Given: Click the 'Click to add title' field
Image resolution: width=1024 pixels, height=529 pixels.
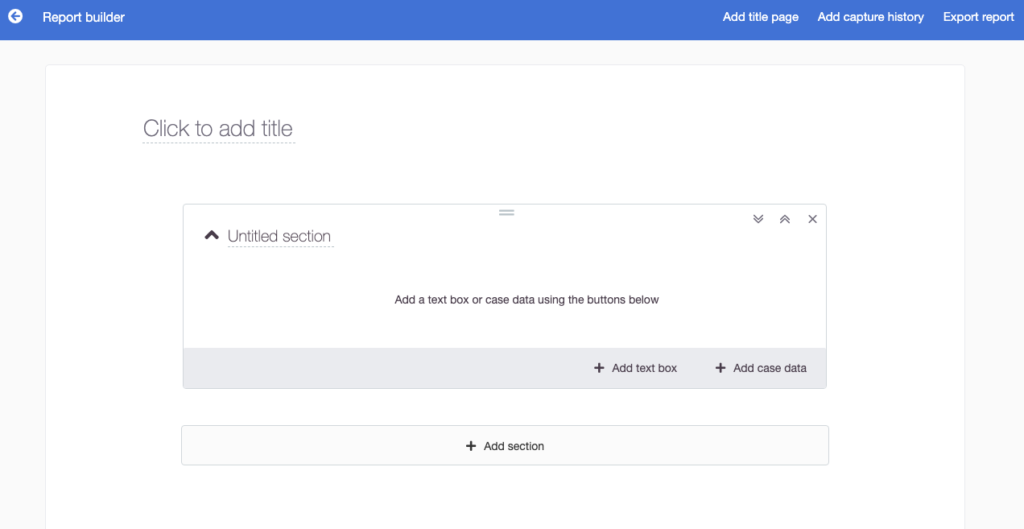Looking at the screenshot, I should tap(218, 128).
